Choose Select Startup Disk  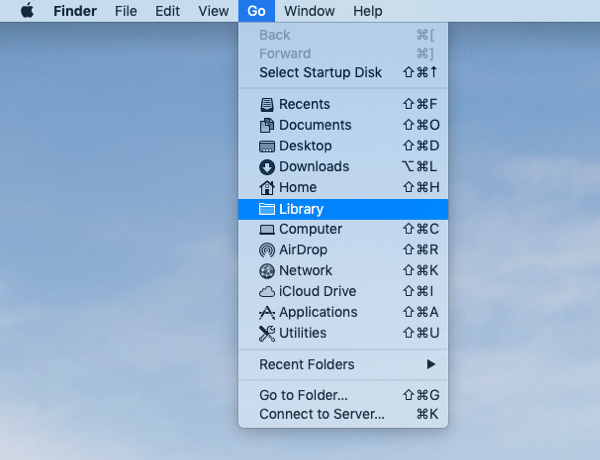[343, 72]
